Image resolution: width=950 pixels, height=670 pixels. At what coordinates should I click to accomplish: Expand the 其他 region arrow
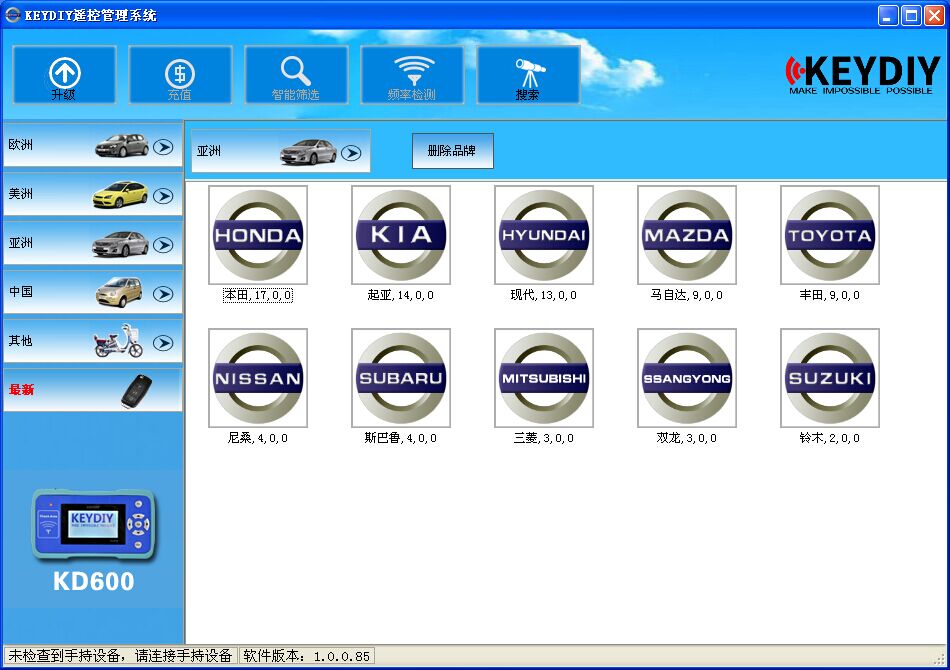163,343
